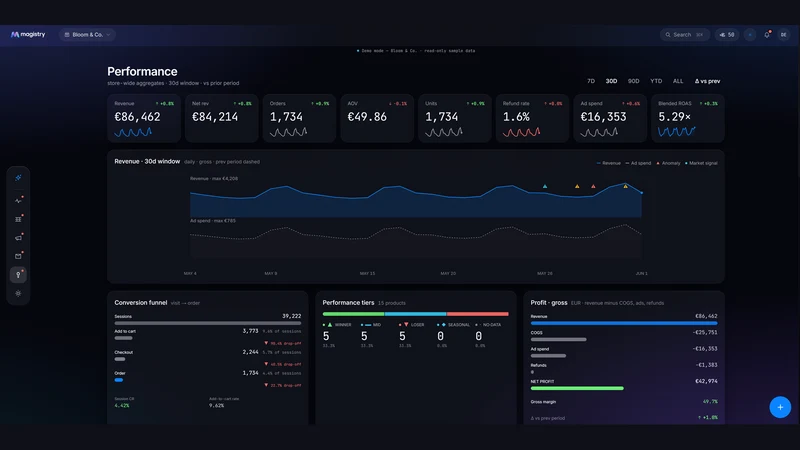Viewport: 800px width, 450px height.
Task: Open the Revenue €86,462 metric card
Action: click(144, 118)
